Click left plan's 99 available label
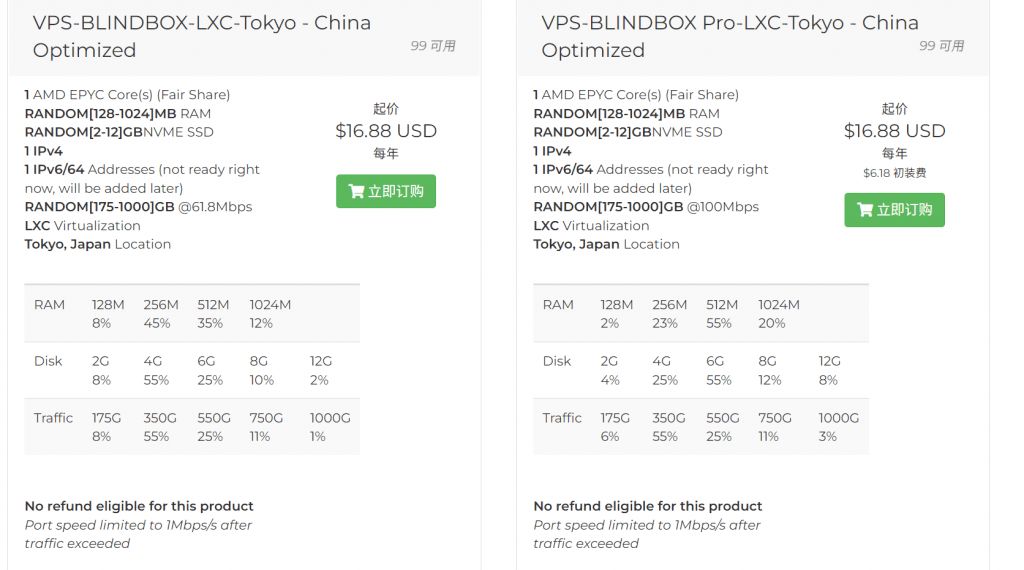 pos(433,46)
